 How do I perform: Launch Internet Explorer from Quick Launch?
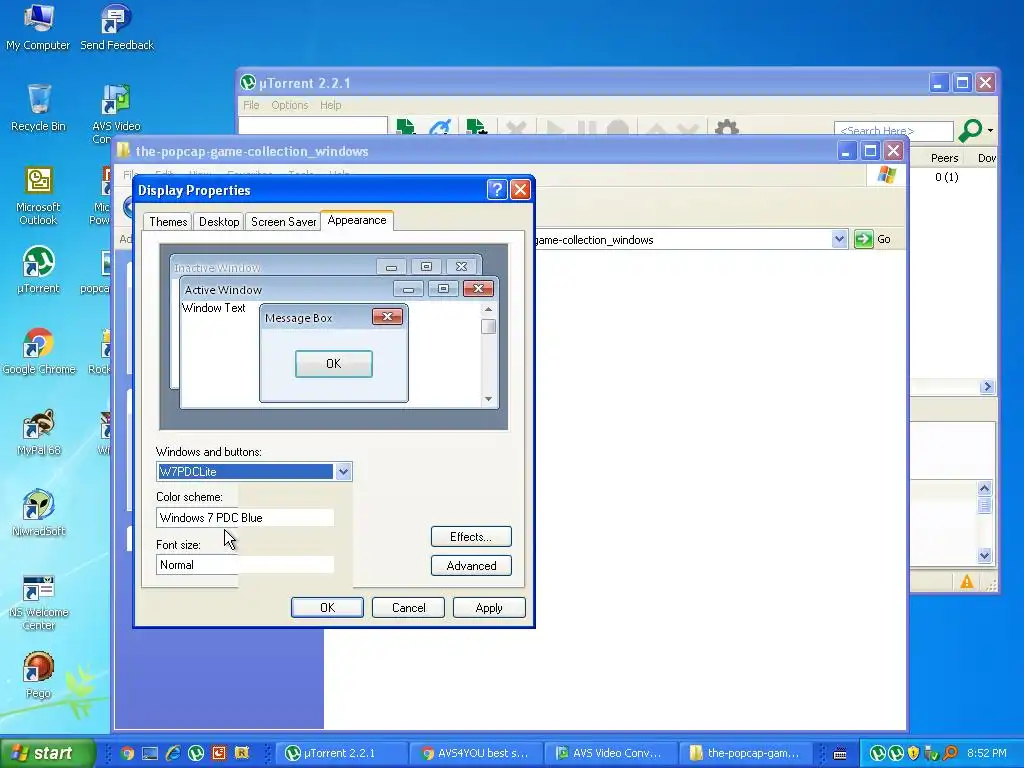click(173, 753)
